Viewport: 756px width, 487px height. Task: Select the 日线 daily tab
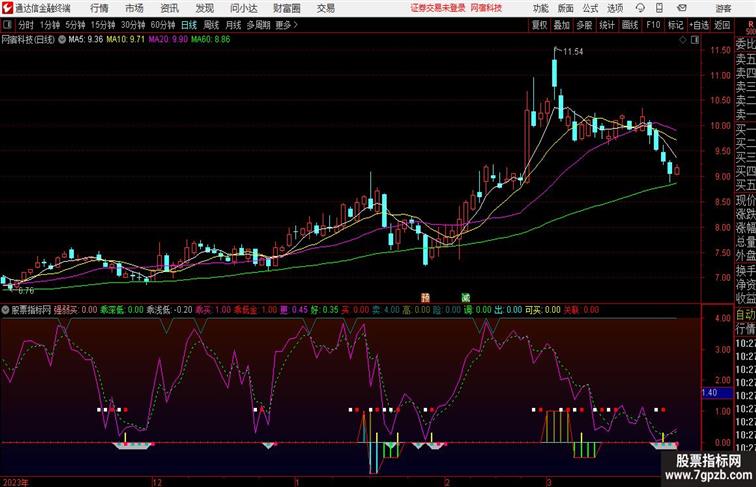(x=189, y=25)
